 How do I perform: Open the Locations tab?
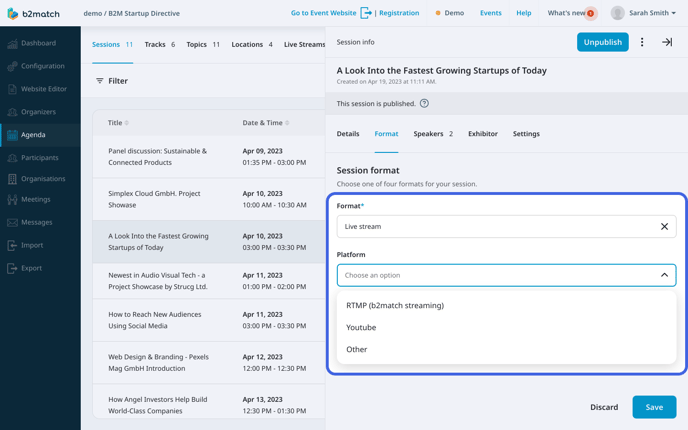[x=252, y=44]
